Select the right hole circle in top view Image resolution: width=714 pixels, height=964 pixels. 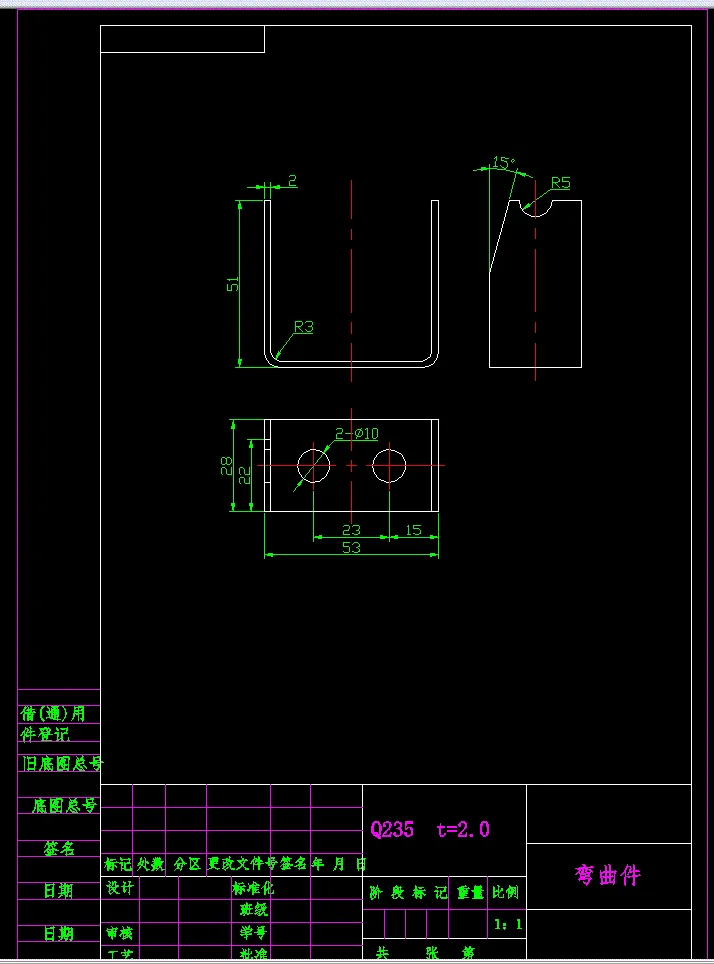[x=389, y=465]
